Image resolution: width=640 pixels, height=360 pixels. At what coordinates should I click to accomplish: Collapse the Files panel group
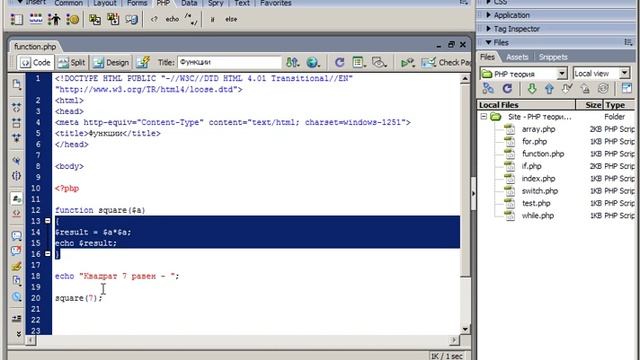point(488,42)
